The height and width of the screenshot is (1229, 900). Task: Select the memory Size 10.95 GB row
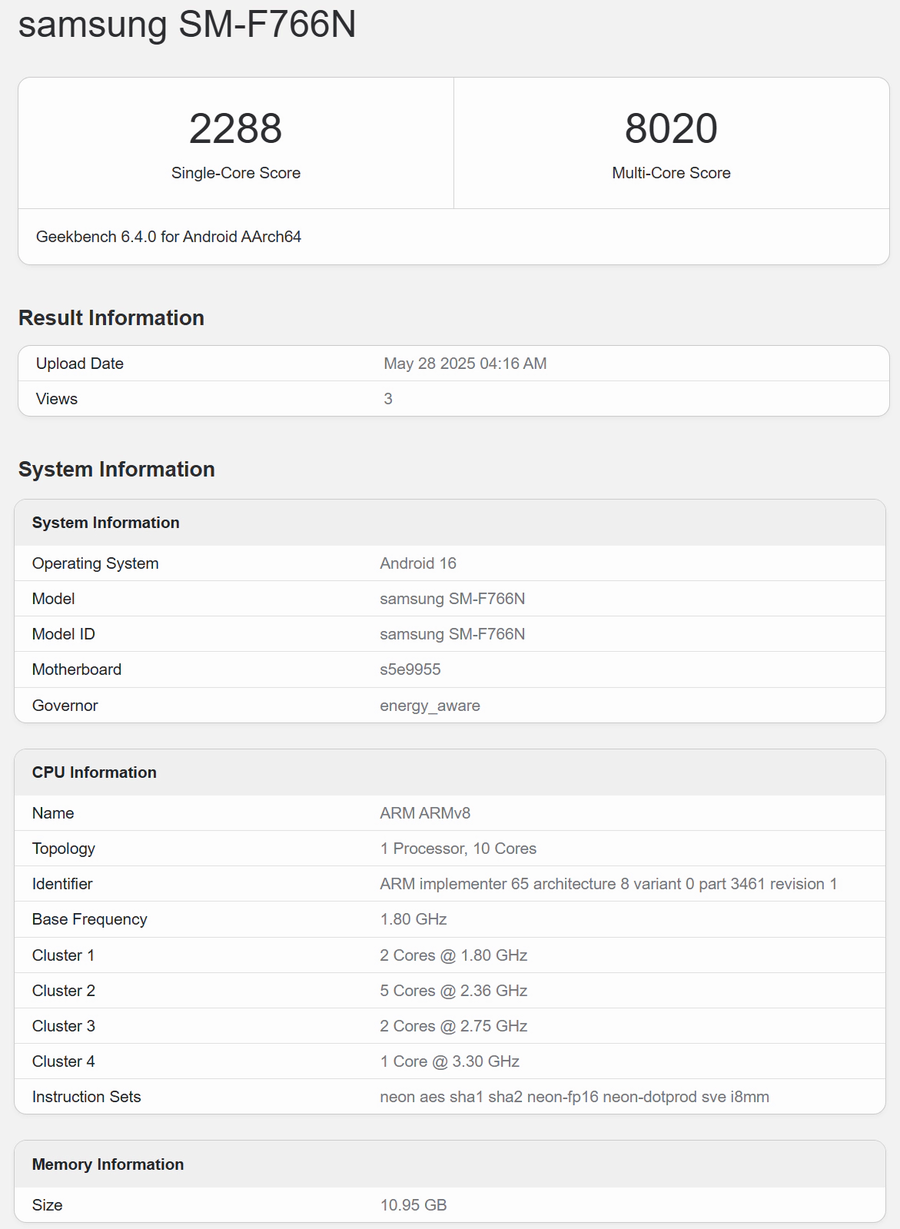[x=450, y=1205]
